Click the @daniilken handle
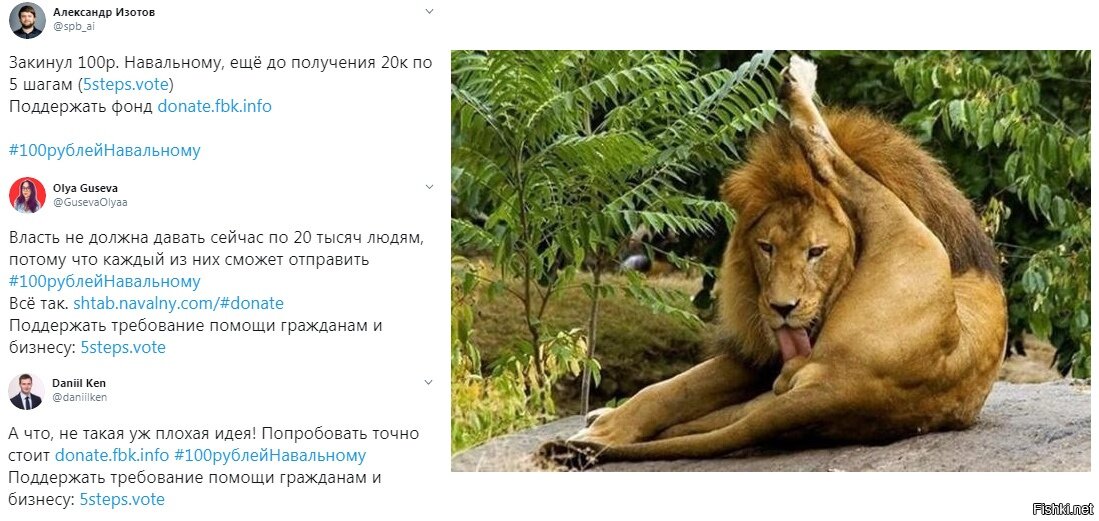Image resolution: width=1099 pixels, height=521 pixels. click(79, 398)
